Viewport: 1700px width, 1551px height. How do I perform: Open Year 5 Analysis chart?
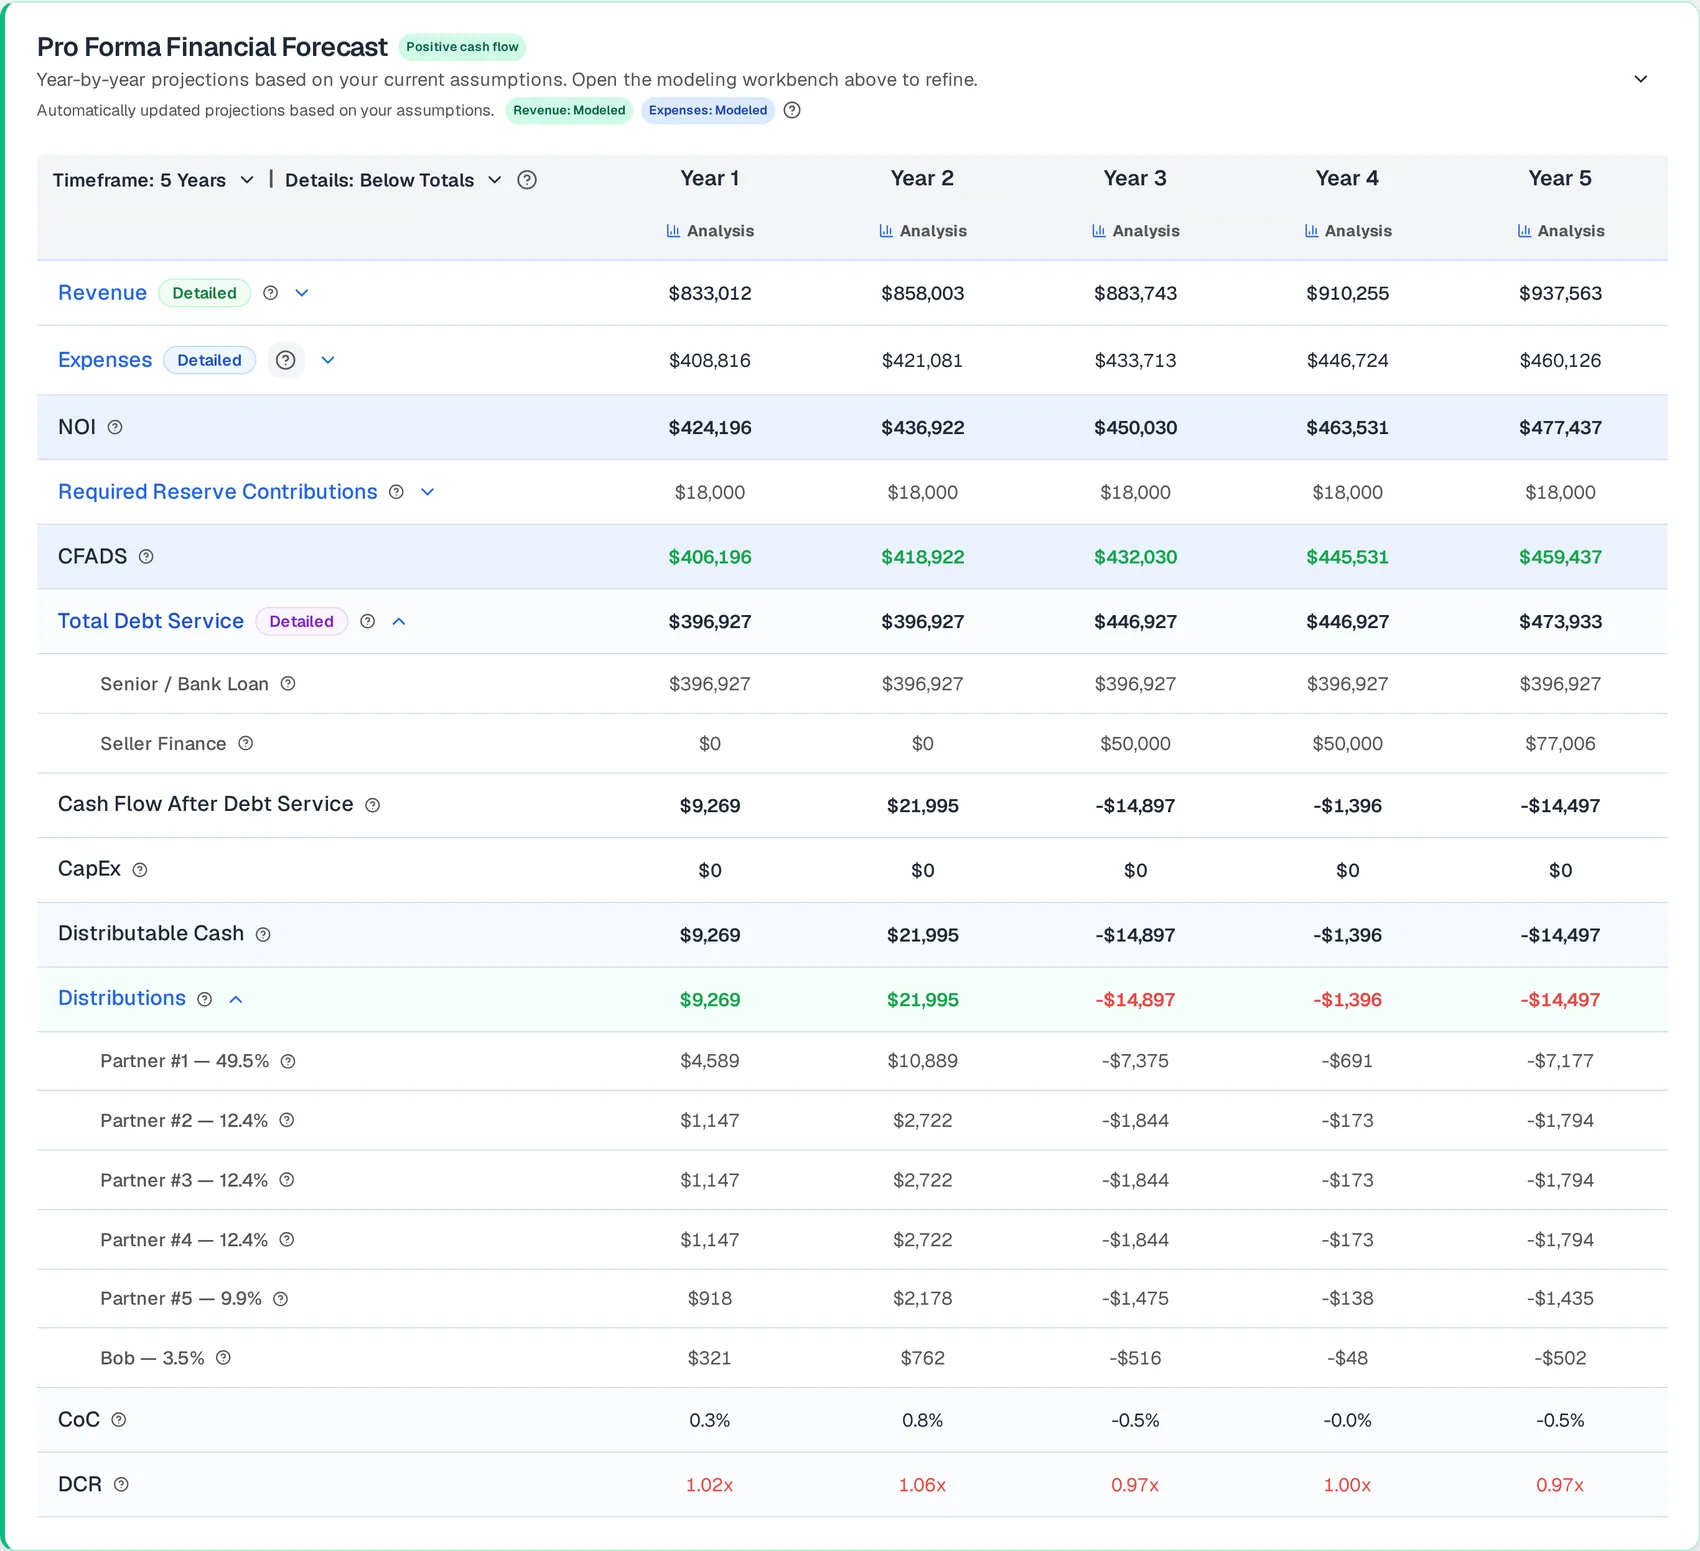click(x=1561, y=231)
